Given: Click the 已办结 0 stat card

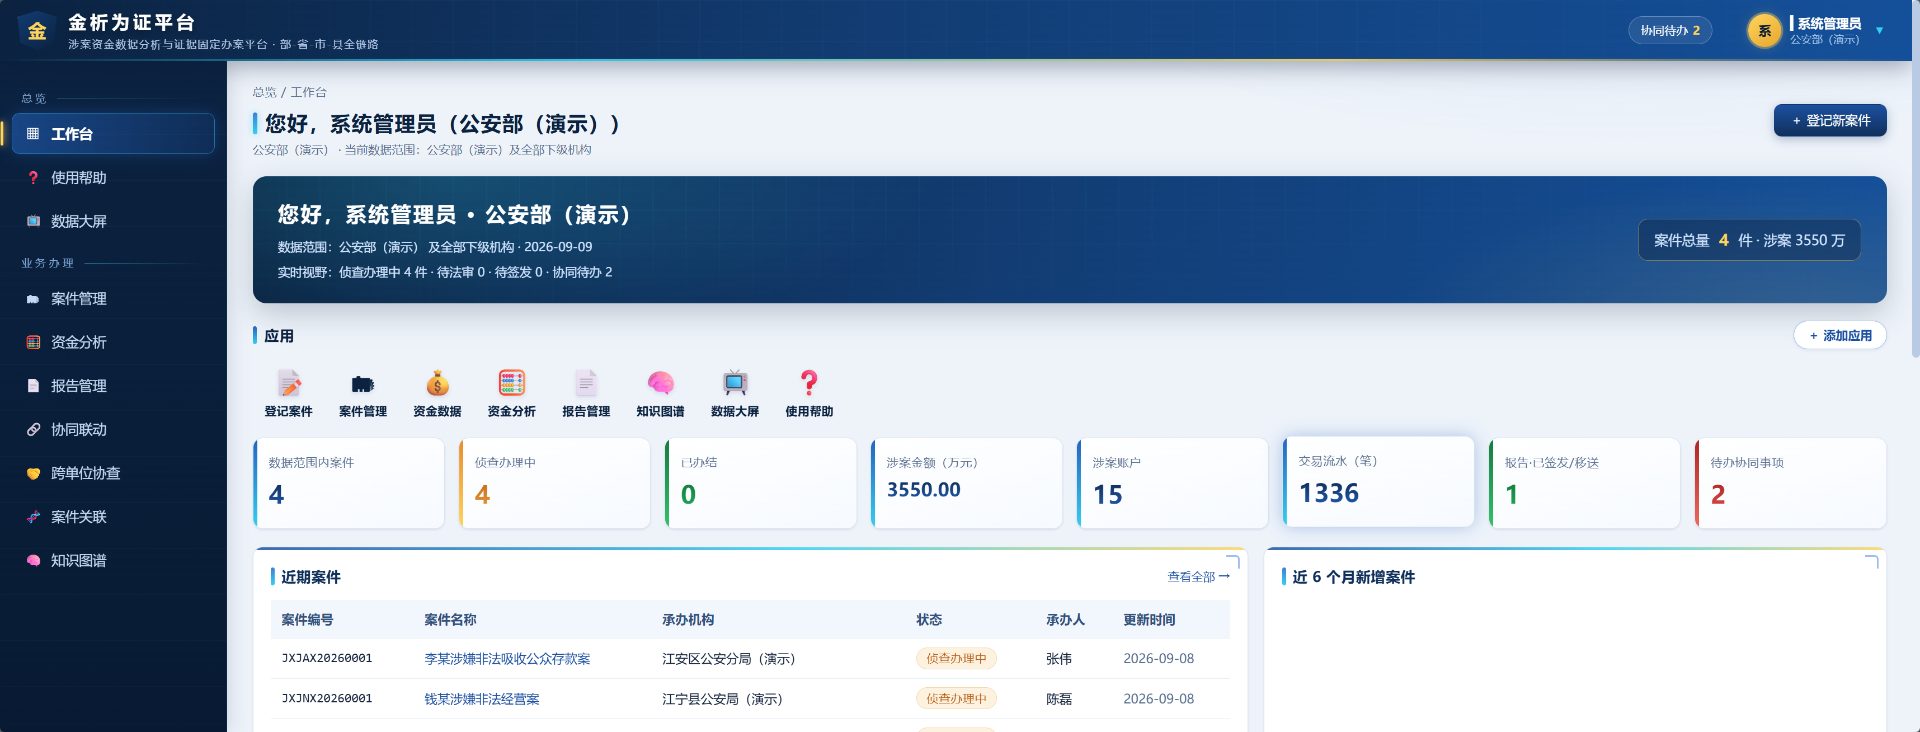Looking at the screenshot, I should [761, 483].
